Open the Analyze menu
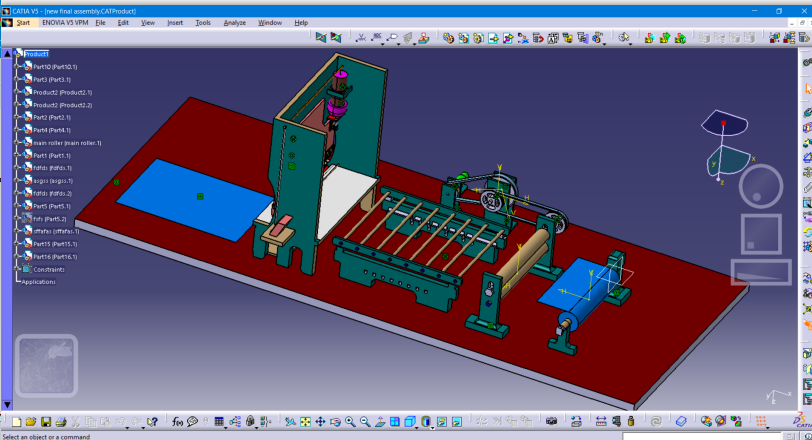This screenshot has height=440, width=812. click(x=235, y=22)
